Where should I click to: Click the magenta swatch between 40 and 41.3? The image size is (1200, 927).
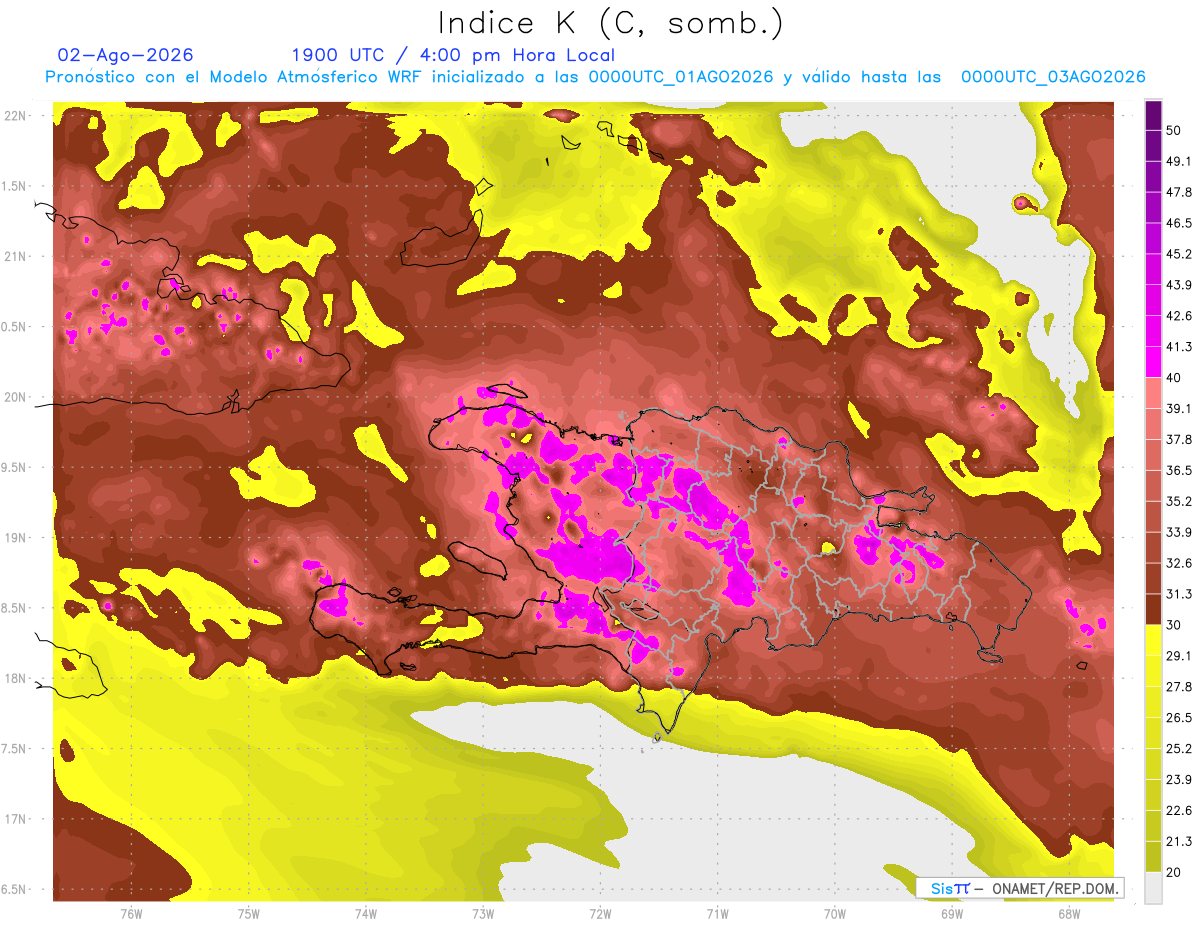click(x=1154, y=361)
